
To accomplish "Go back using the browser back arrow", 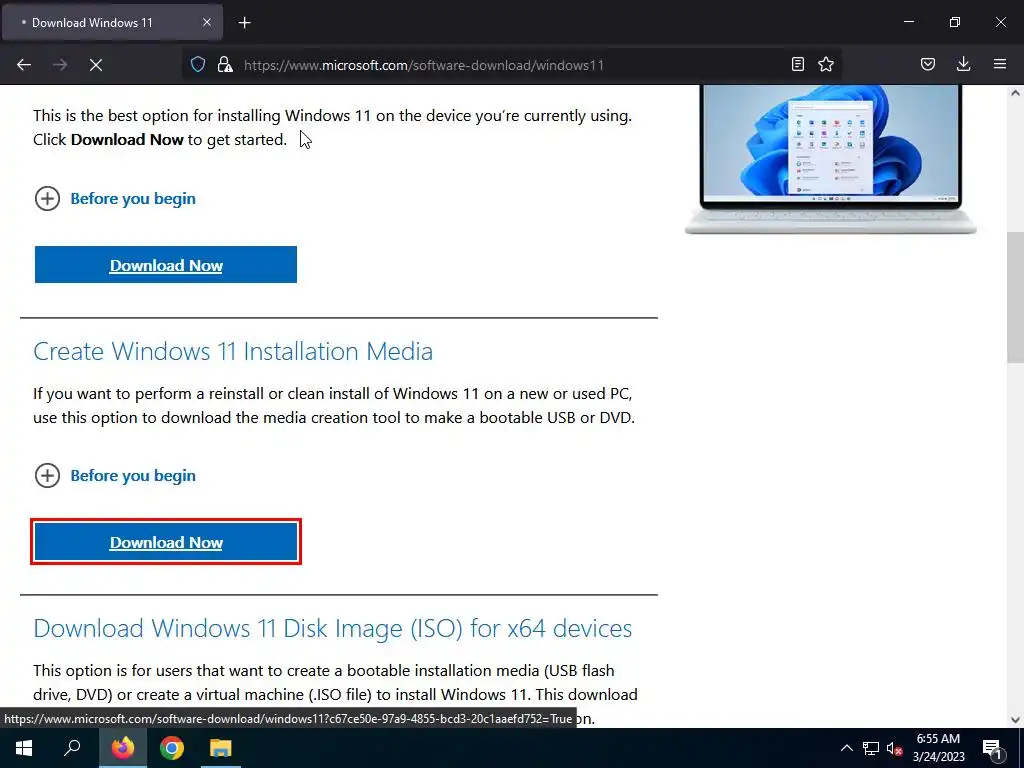I will [x=24, y=65].
